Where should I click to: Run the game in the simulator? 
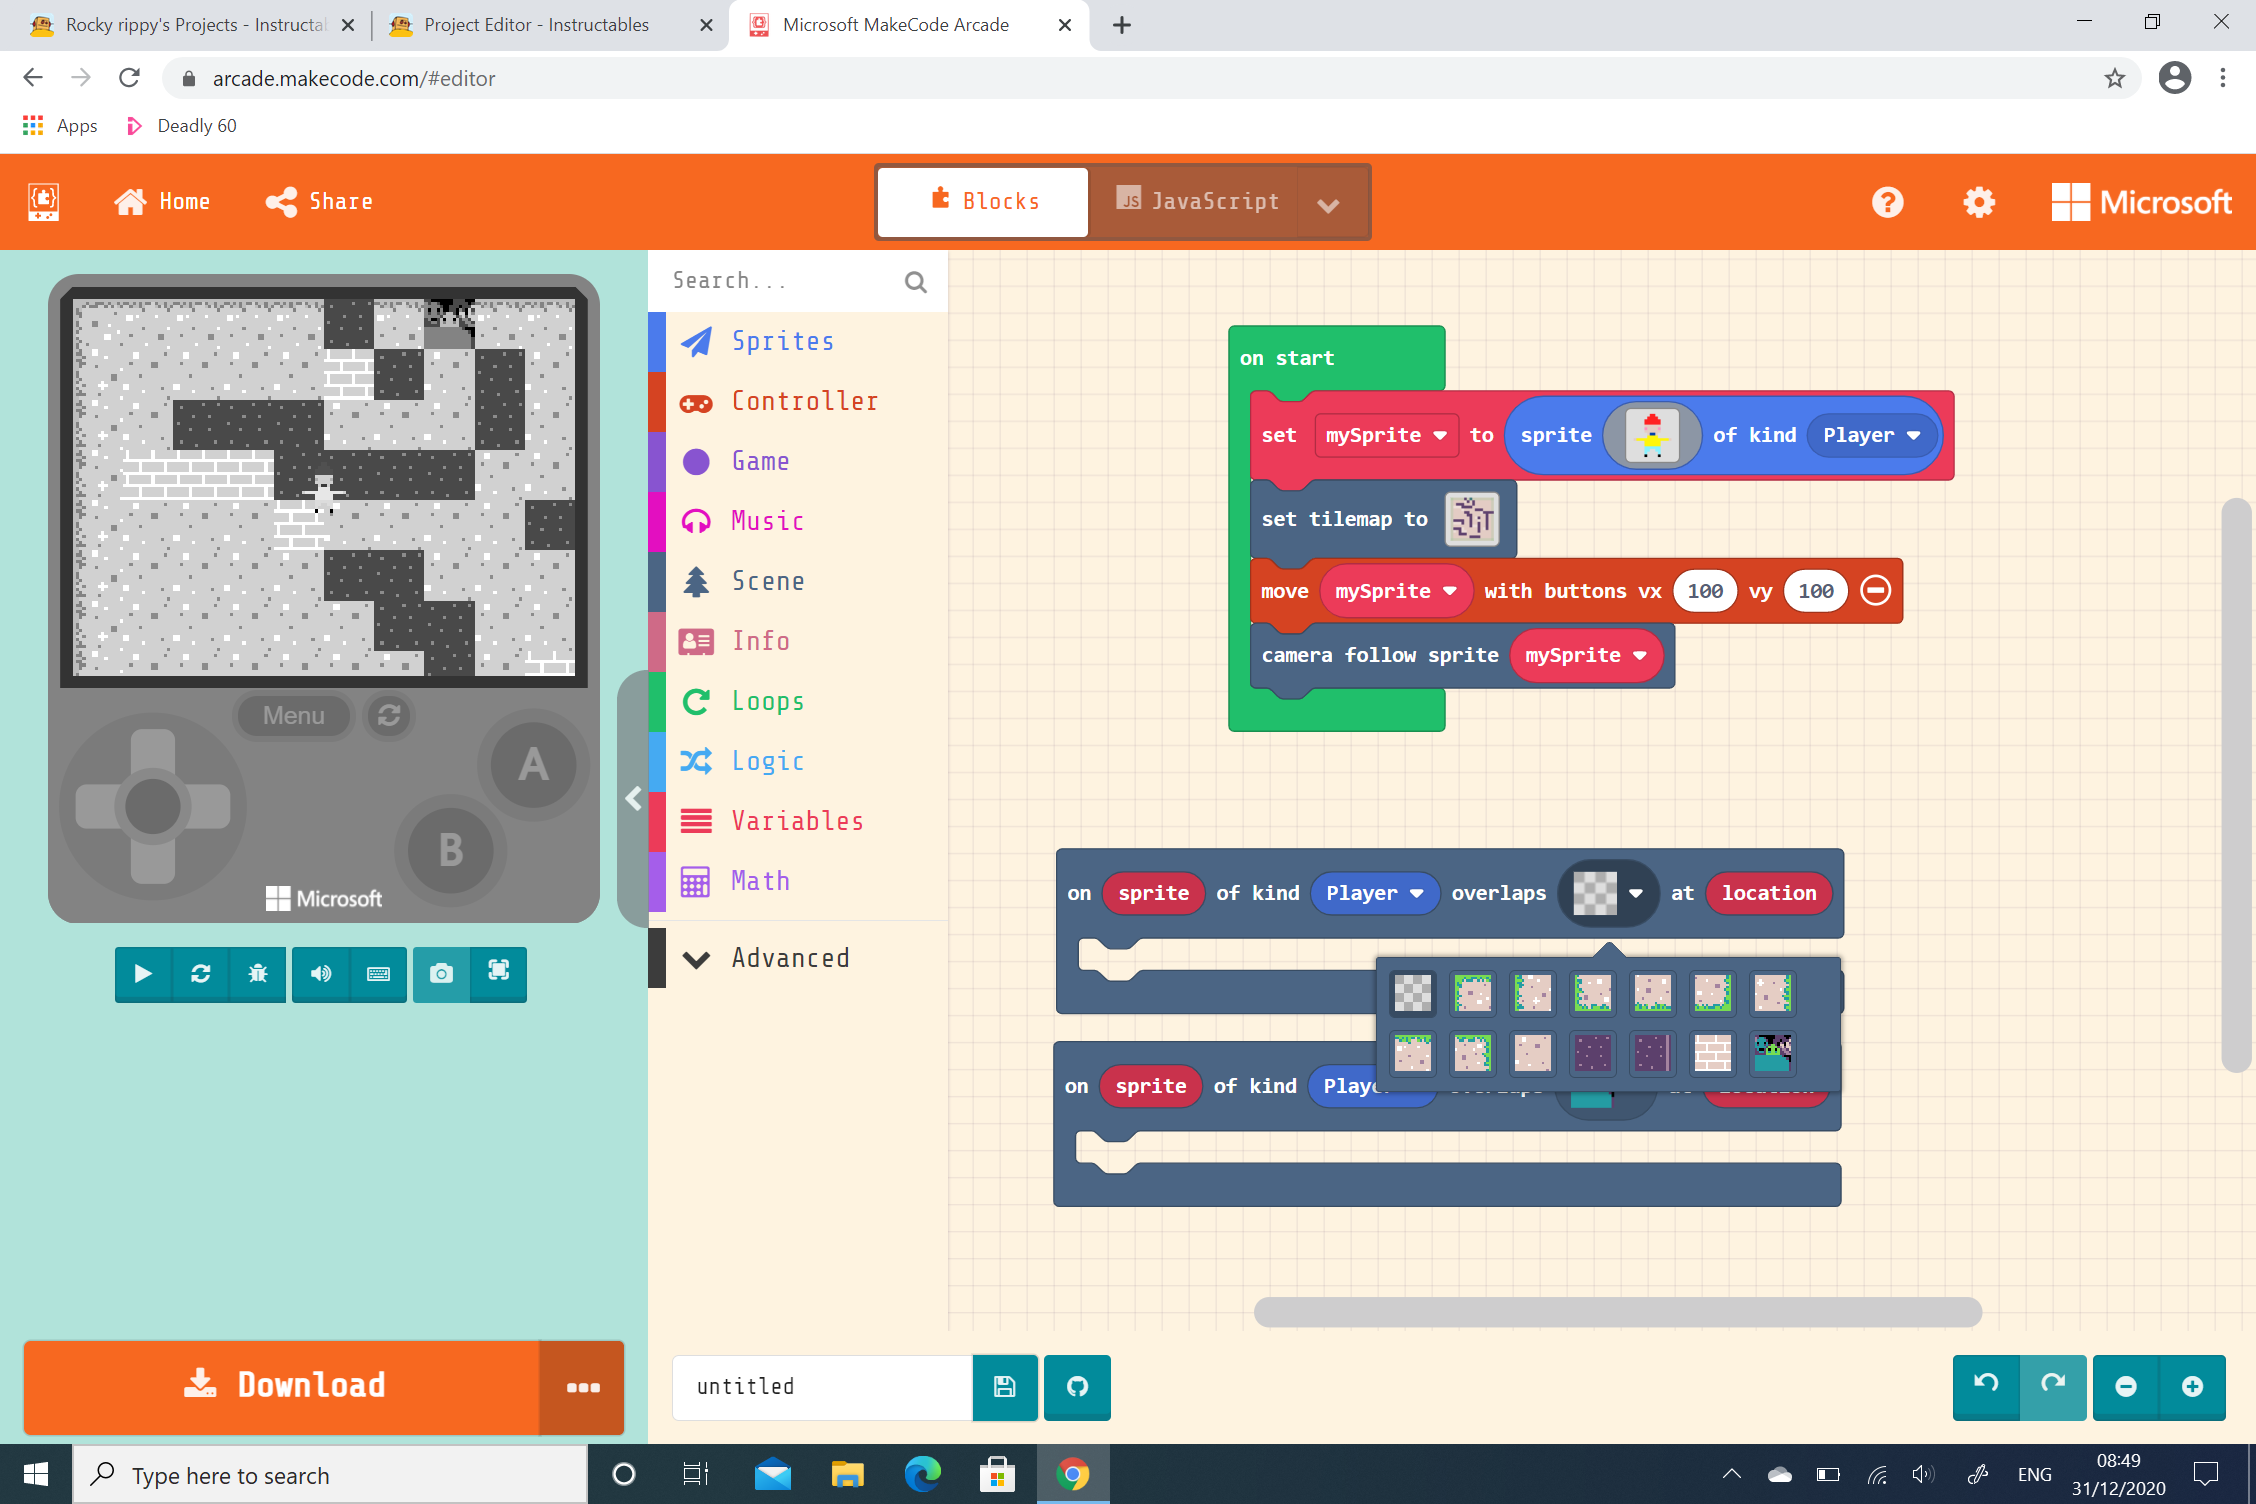[142, 974]
